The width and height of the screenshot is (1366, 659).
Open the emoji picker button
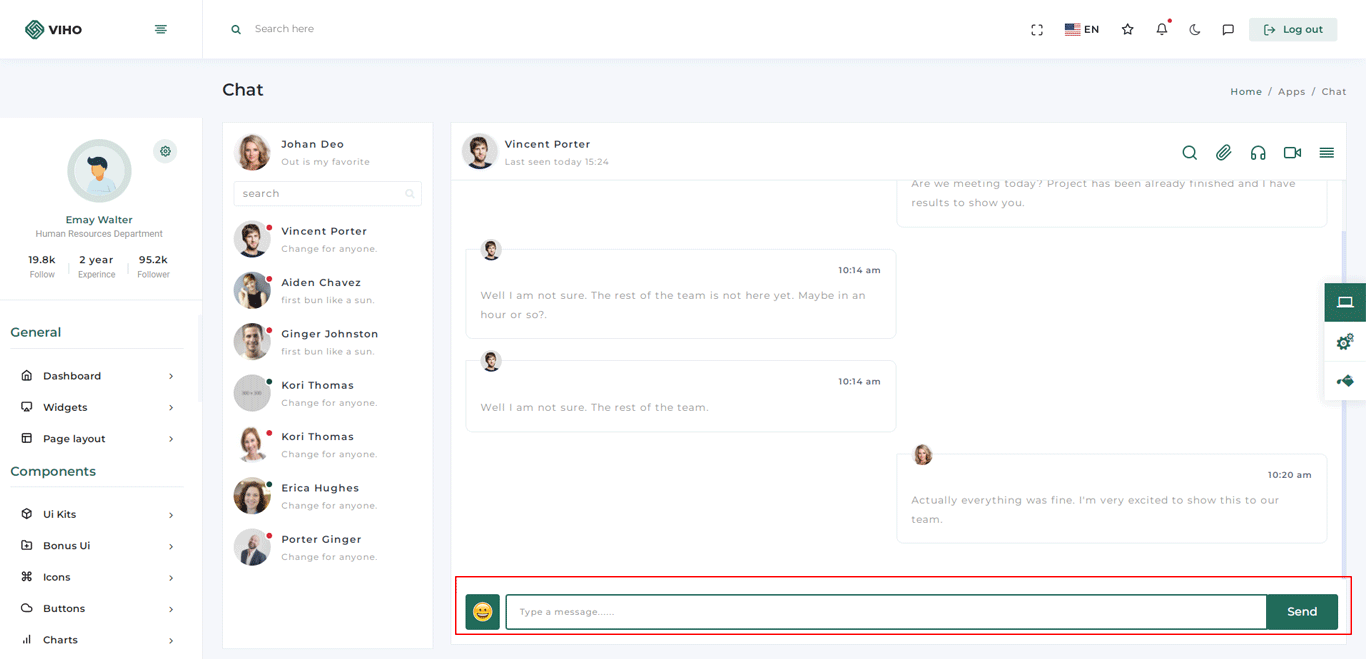pos(482,612)
